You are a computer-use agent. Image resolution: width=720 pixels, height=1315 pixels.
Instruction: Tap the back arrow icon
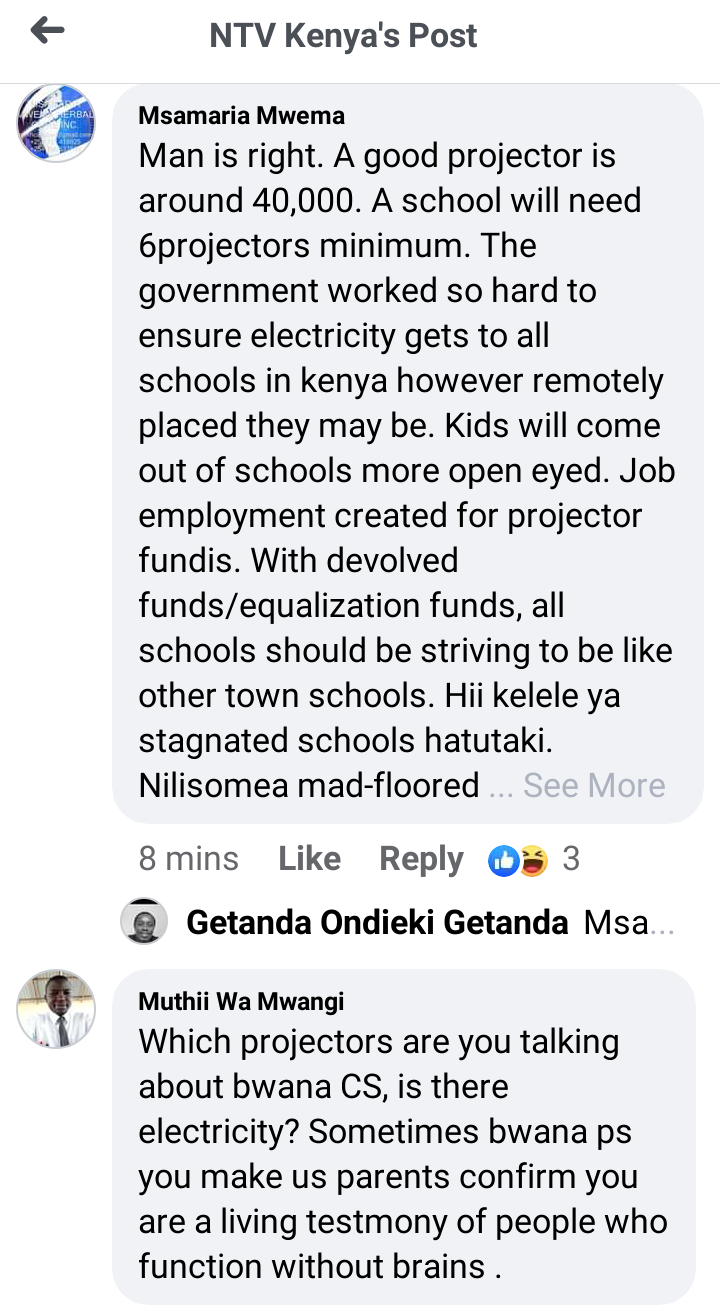pyautogui.click(x=47, y=33)
